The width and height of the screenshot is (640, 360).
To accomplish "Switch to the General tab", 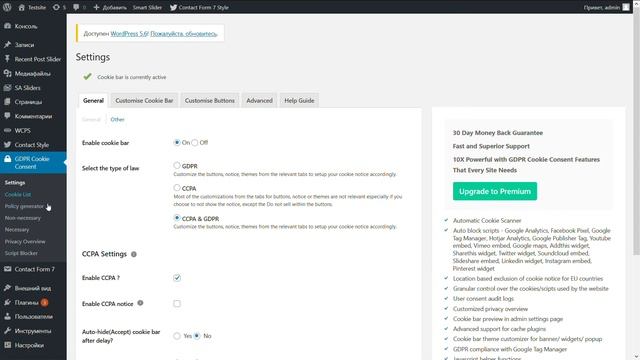I will click(93, 100).
